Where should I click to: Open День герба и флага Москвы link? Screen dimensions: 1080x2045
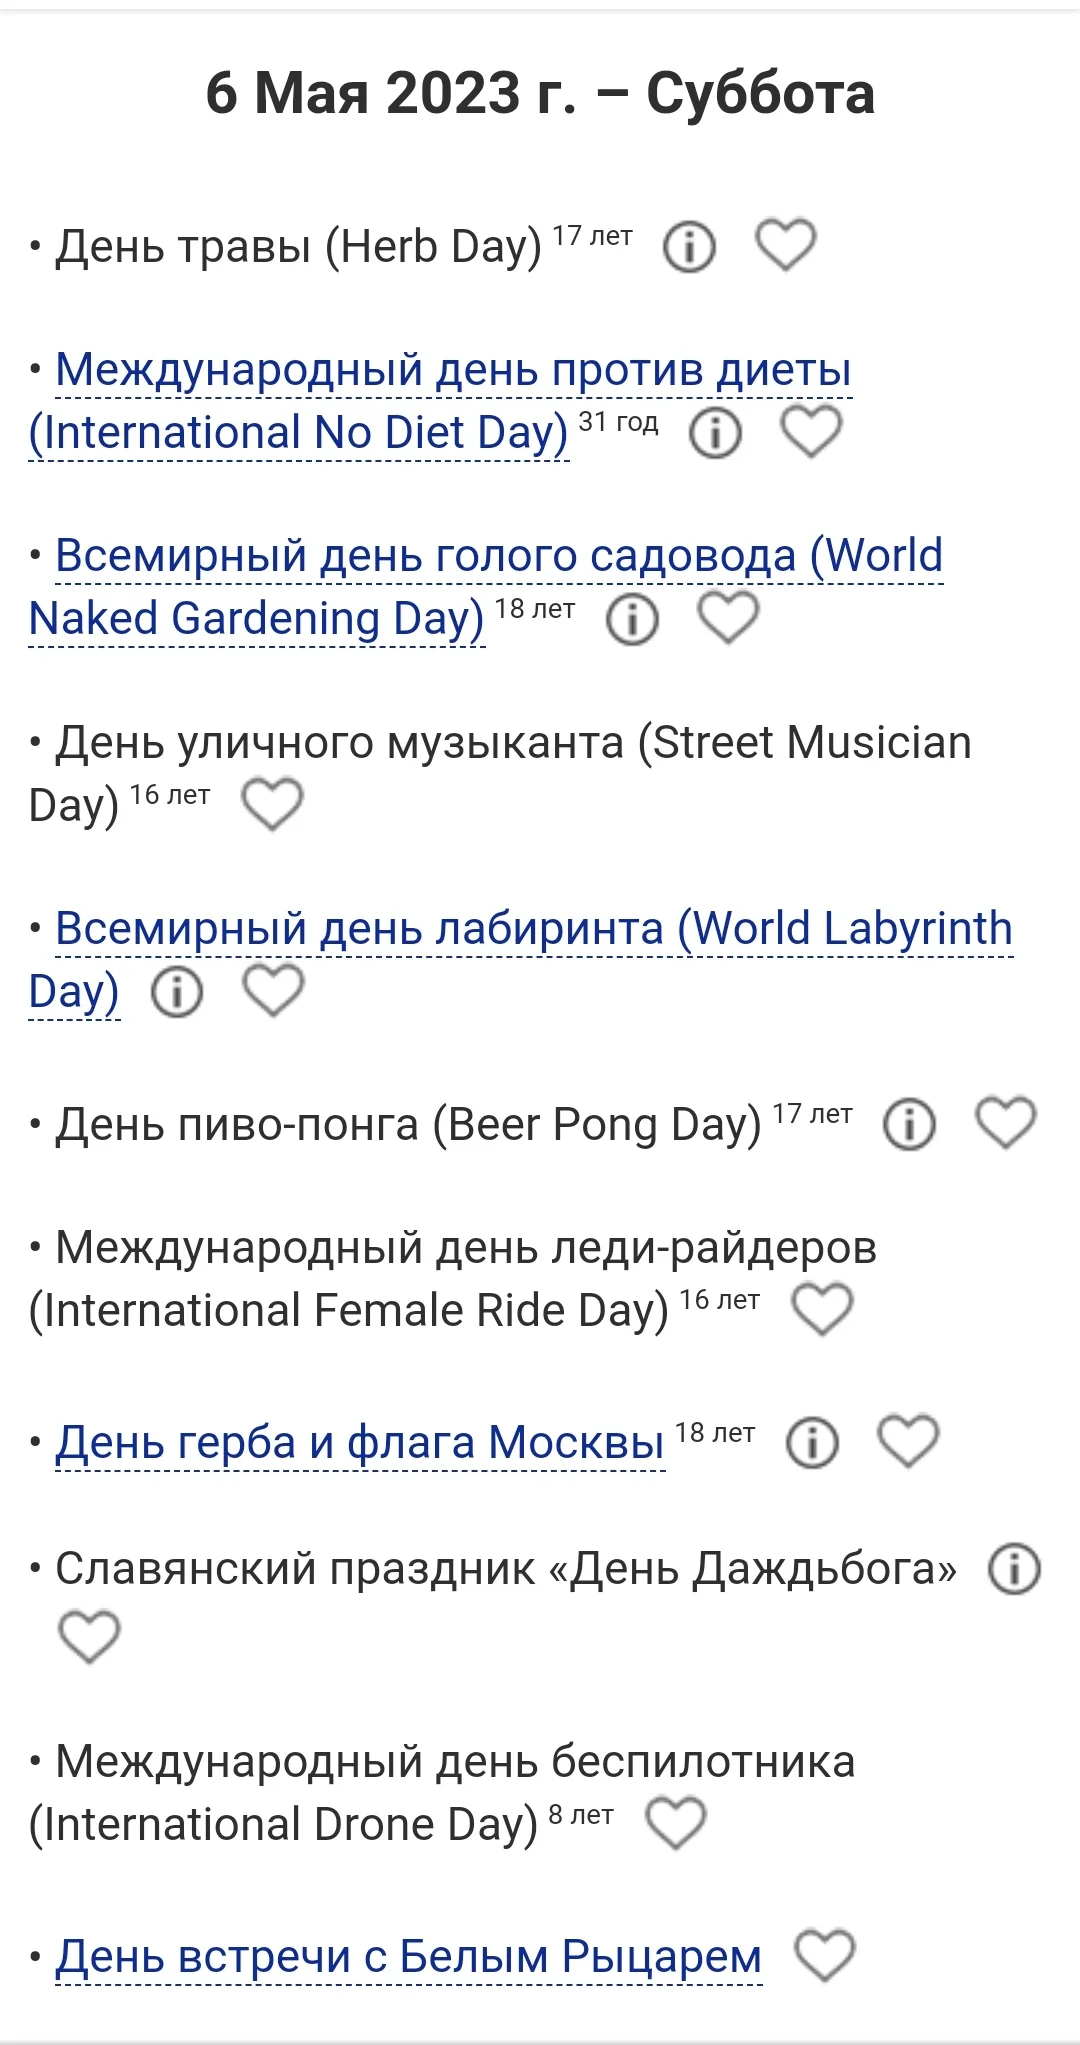pos(360,1442)
